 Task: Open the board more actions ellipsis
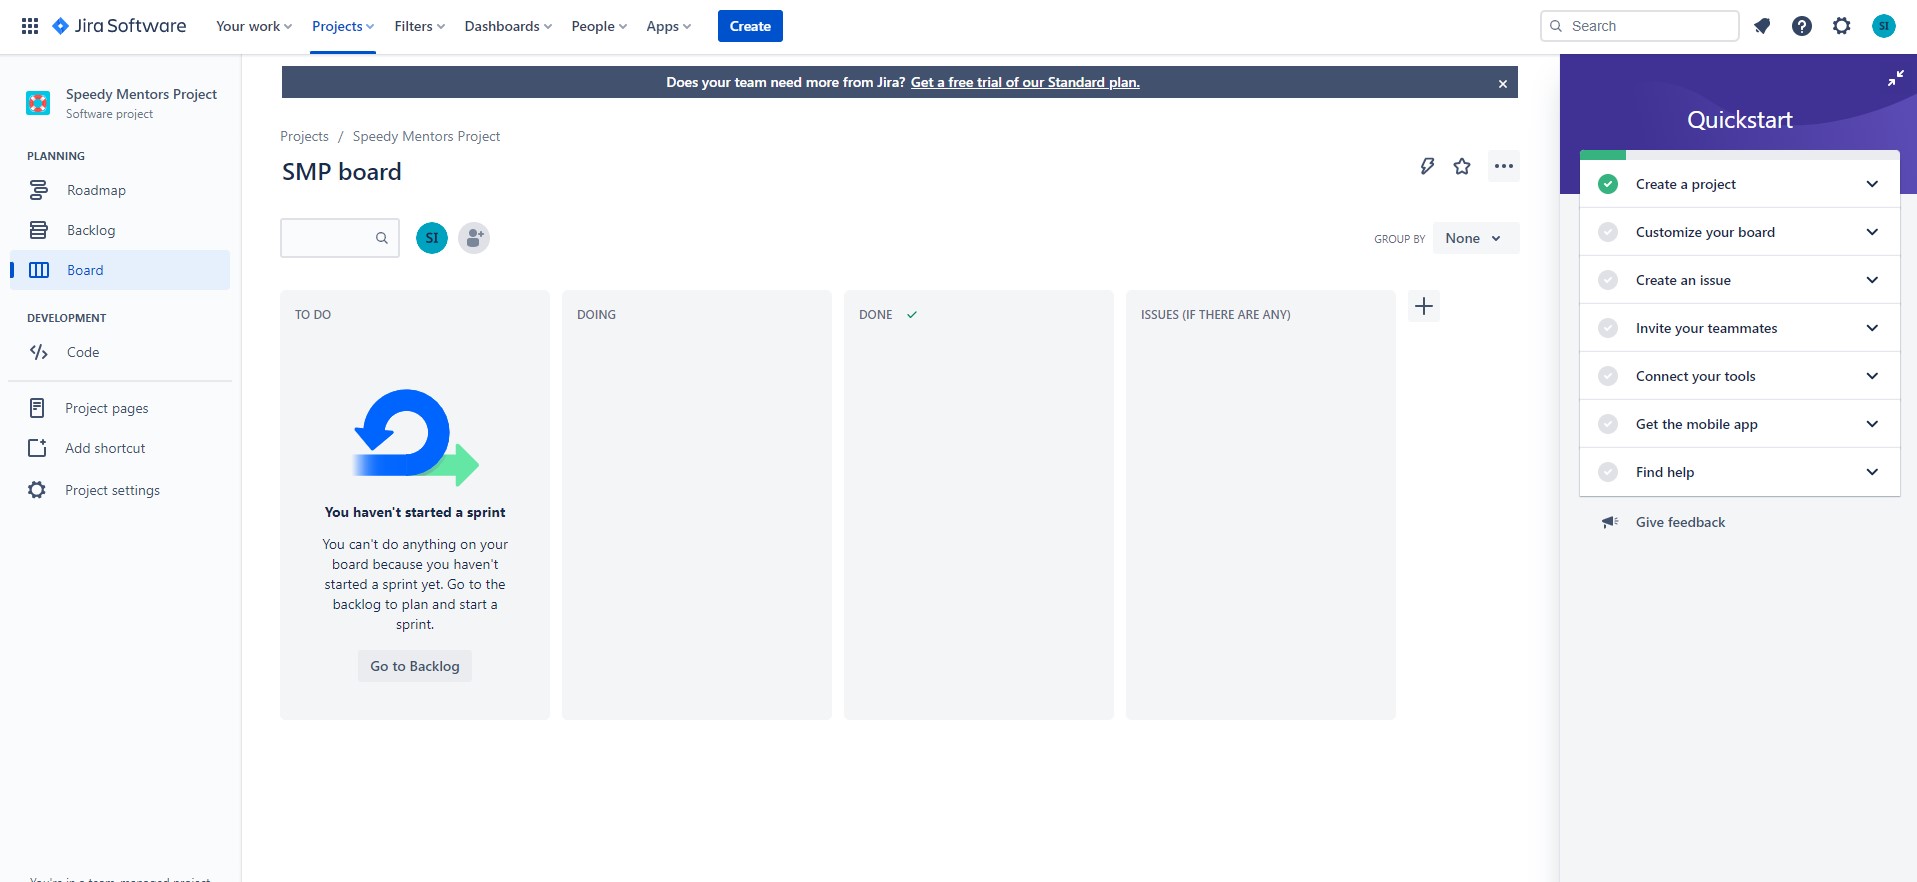coord(1504,166)
